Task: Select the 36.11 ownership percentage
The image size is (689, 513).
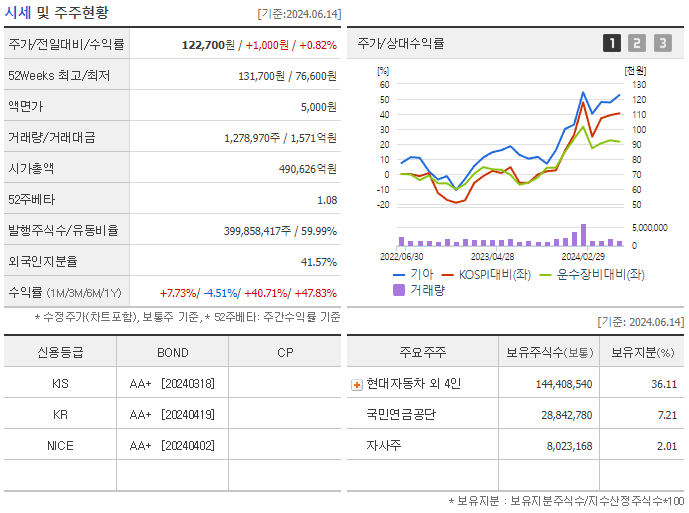Action: coord(664,385)
